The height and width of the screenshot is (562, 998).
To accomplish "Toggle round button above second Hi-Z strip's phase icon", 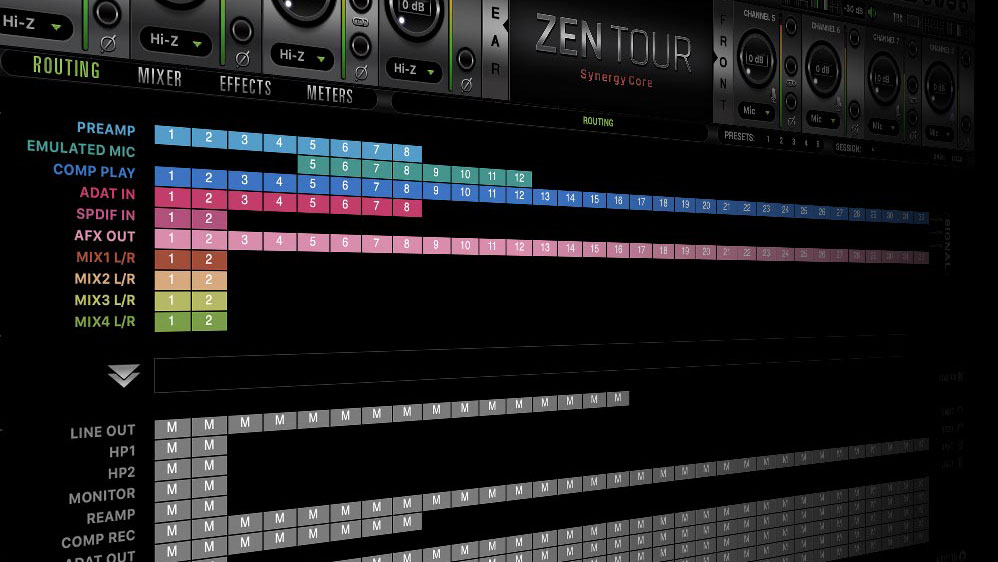I will 242,30.
